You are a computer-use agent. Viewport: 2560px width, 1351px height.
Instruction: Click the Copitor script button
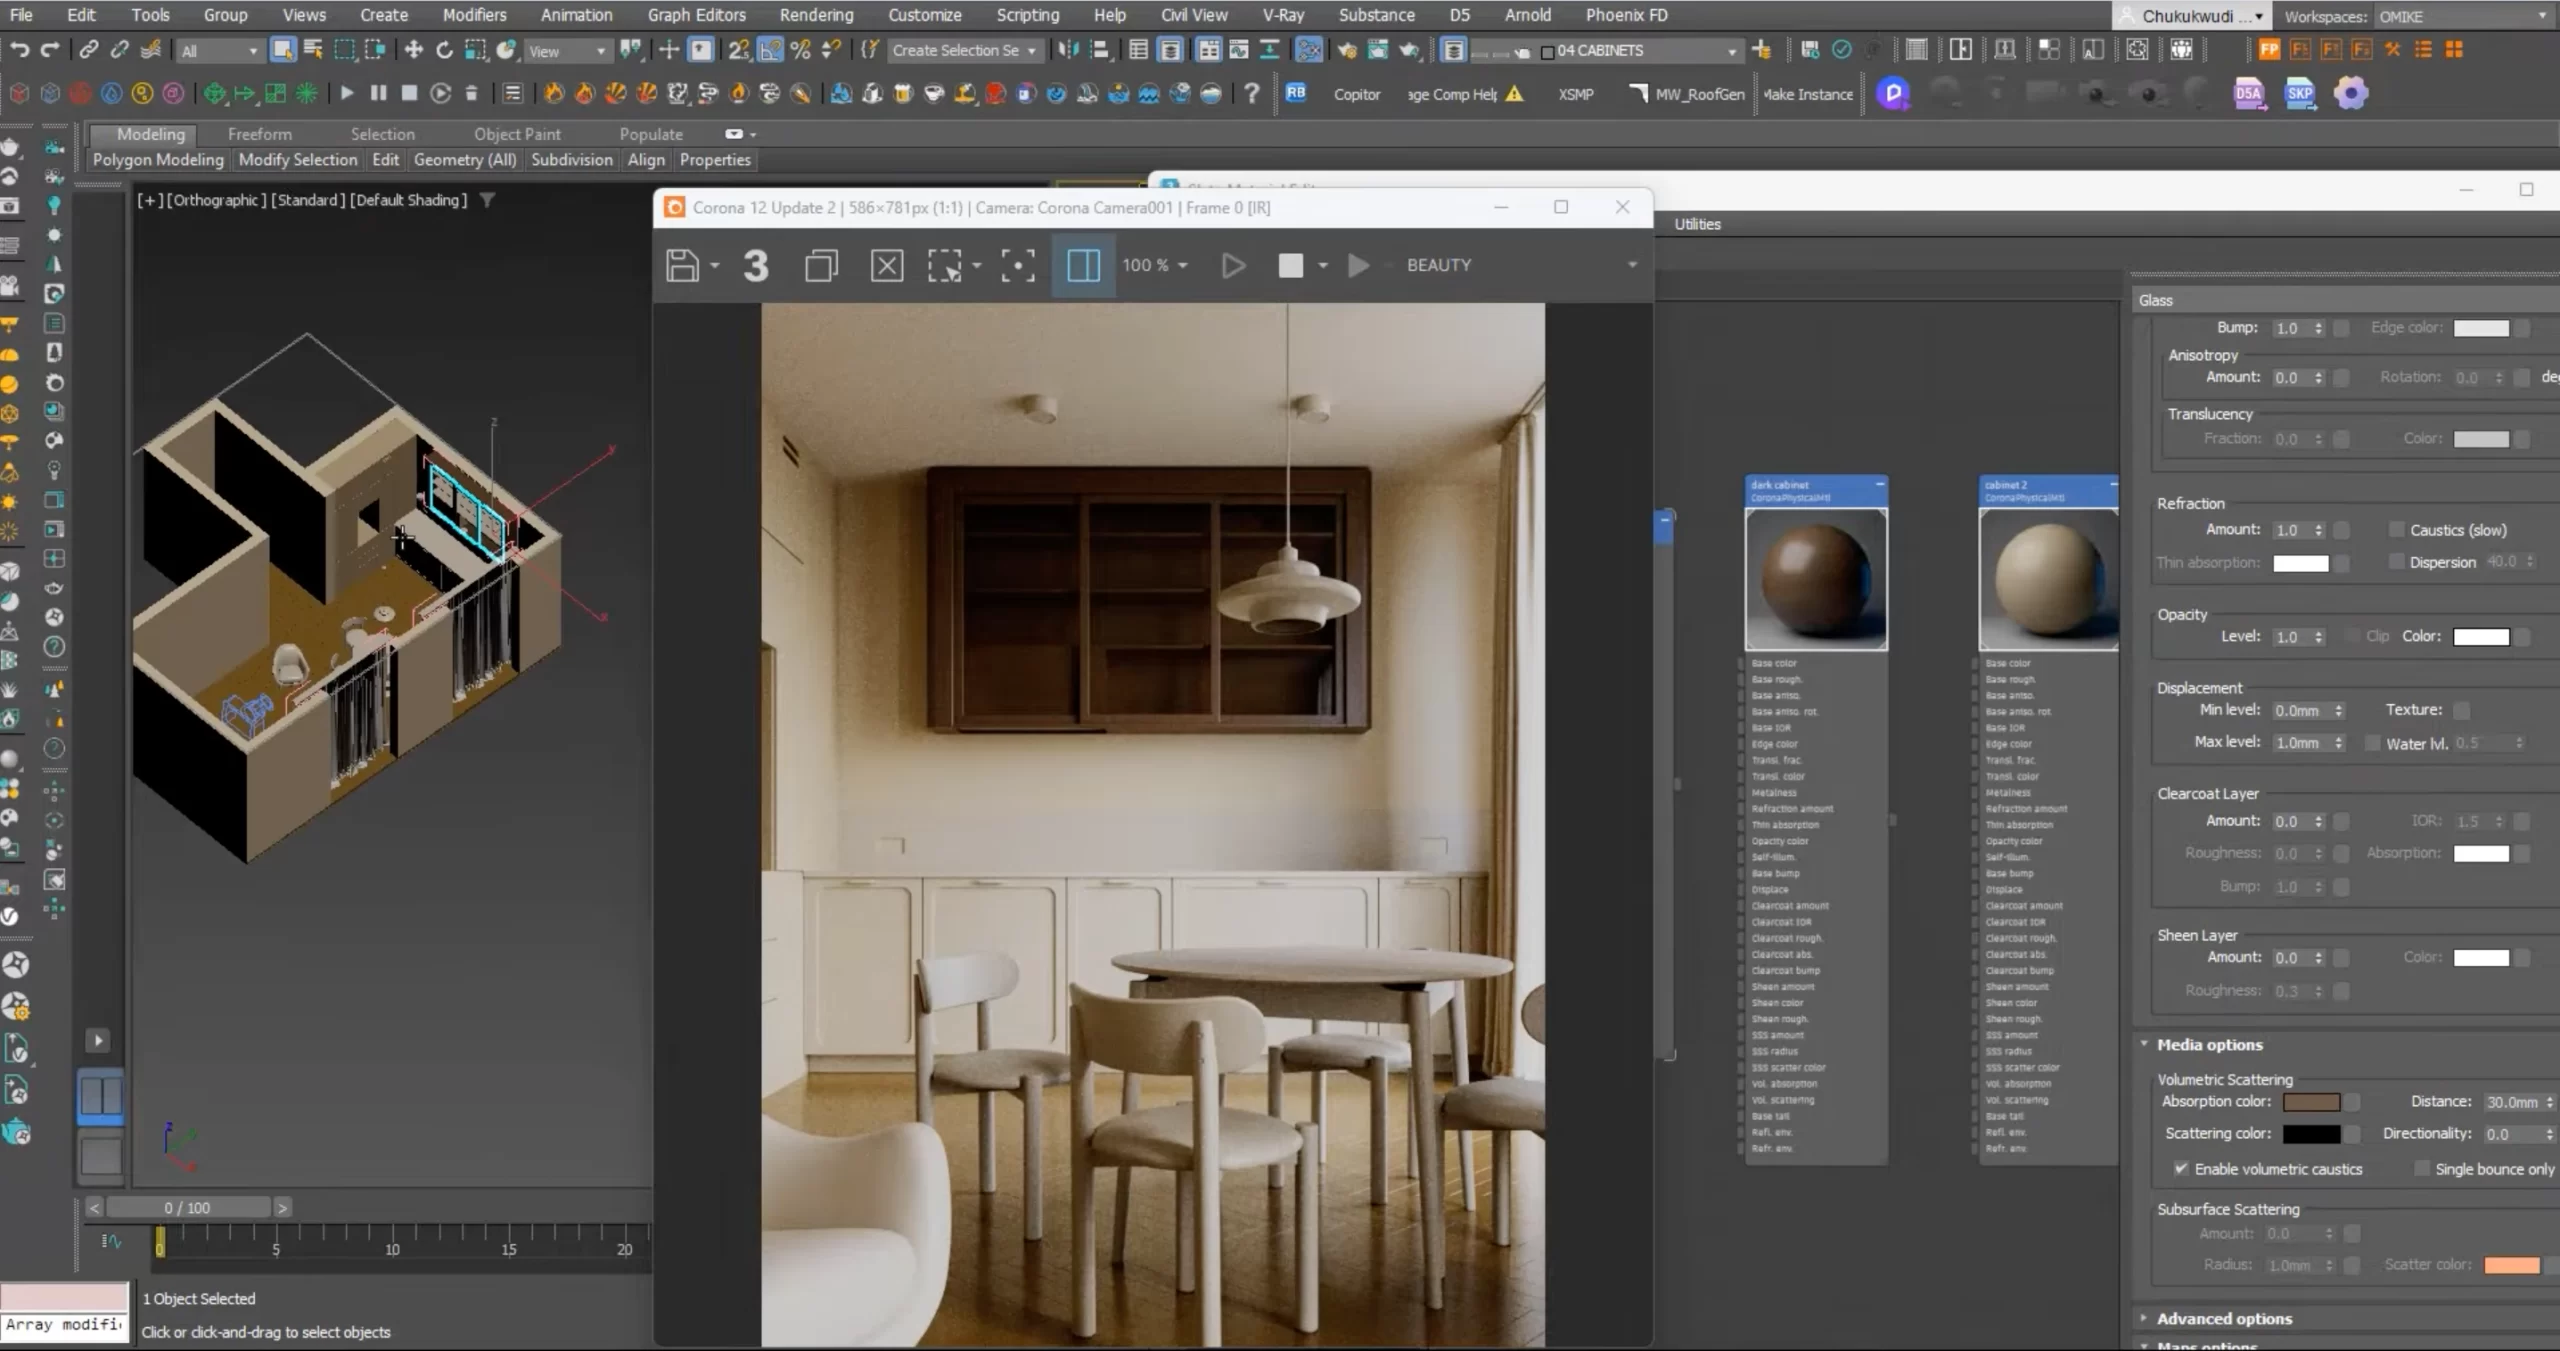tap(1356, 94)
